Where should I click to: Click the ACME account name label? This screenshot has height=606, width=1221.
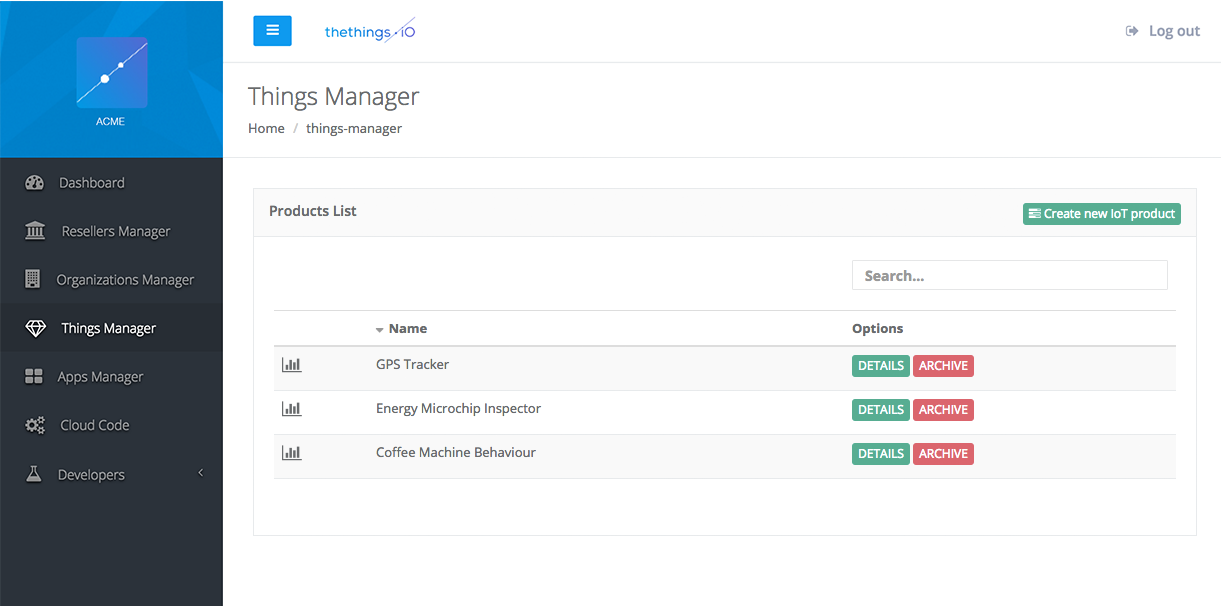[x=111, y=122]
